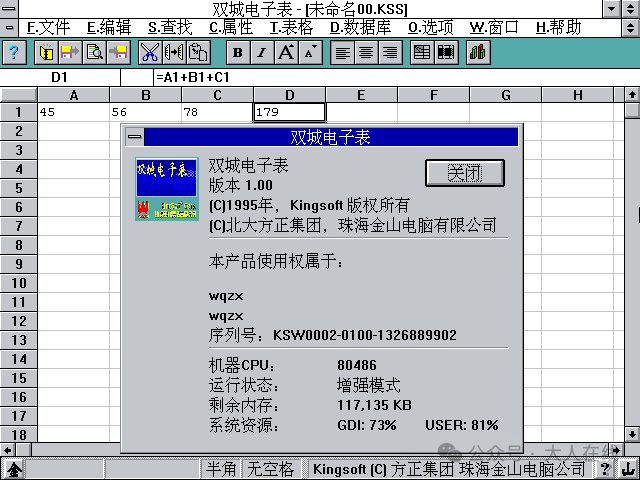Click the help question mark toolbar icon
The height and width of the screenshot is (480, 640).
pyautogui.click(x=14, y=53)
